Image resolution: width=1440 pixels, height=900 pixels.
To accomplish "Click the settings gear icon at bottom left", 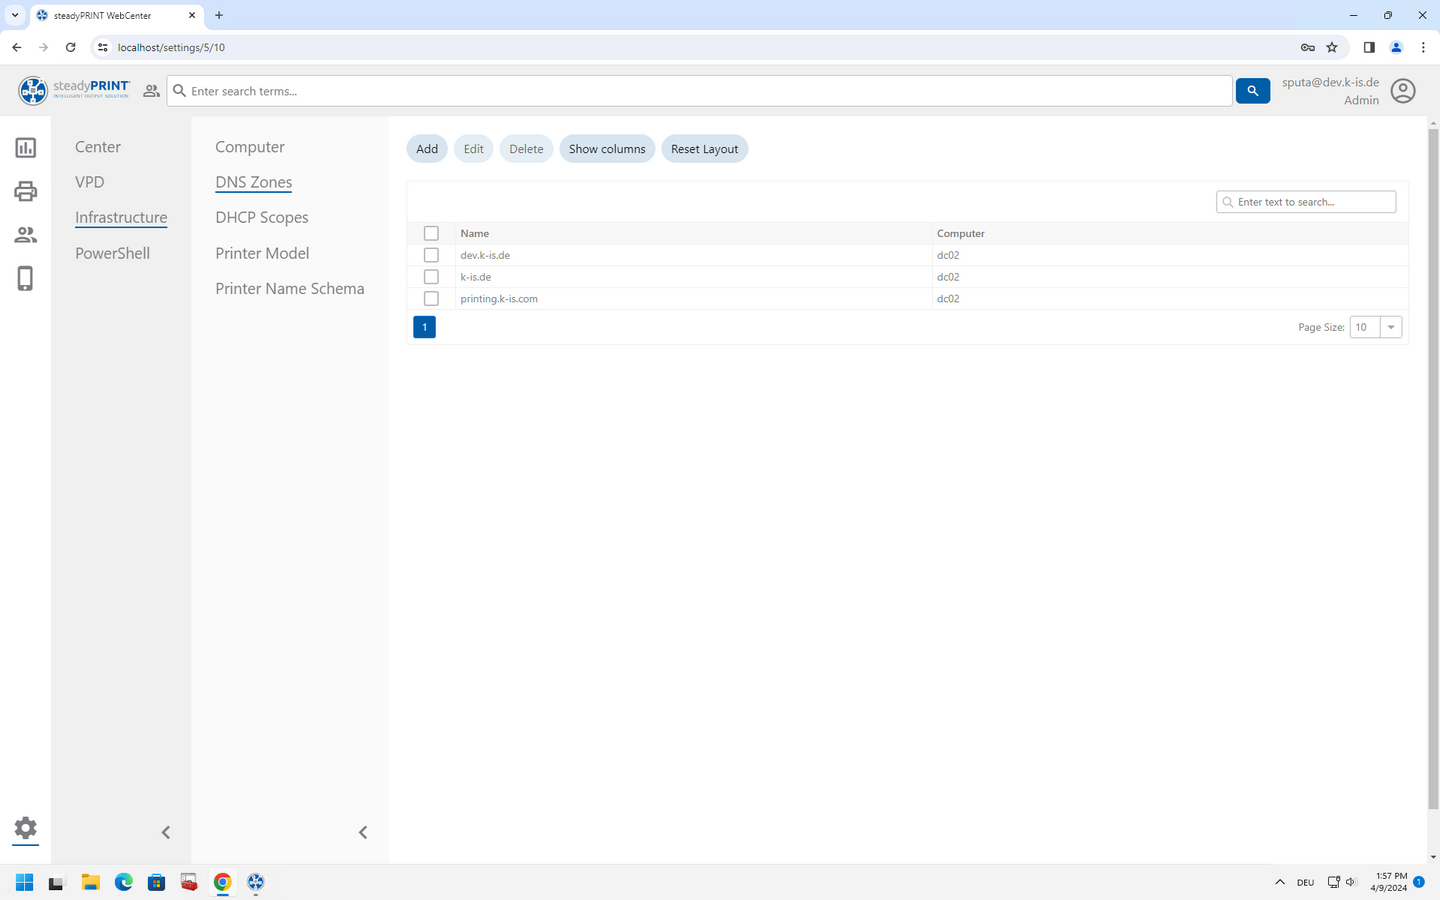I will pyautogui.click(x=26, y=828).
